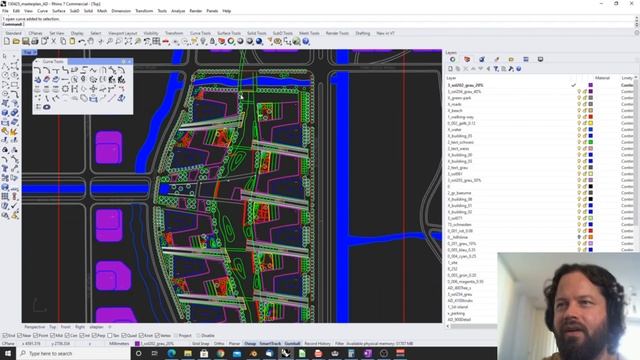
Task: Change color swatch of 2_text_schwarz layer
Action: tap(590, 142)
